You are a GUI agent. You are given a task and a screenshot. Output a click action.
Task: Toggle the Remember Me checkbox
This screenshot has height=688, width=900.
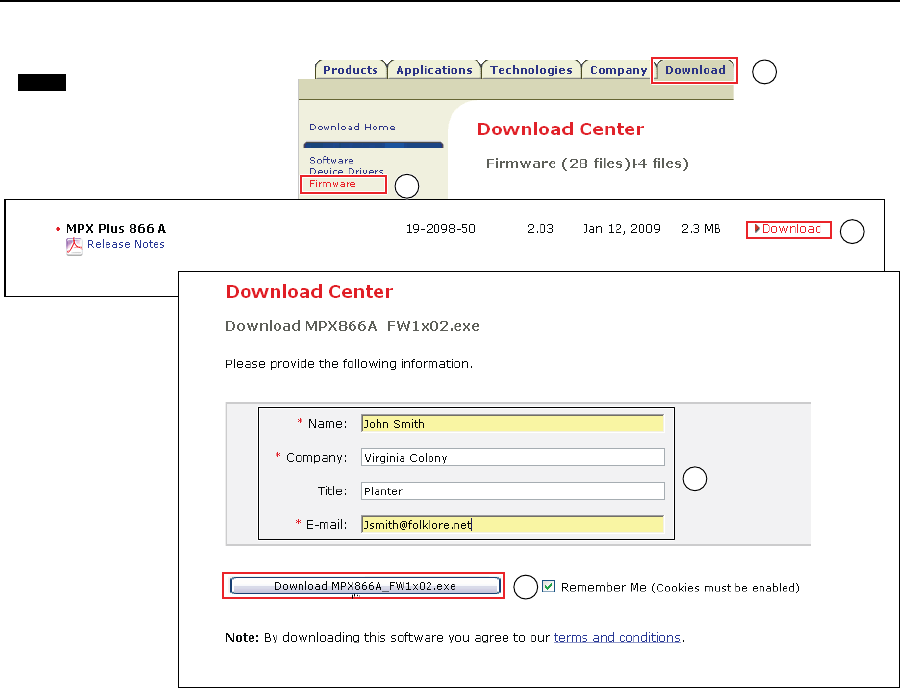(548, 587)
